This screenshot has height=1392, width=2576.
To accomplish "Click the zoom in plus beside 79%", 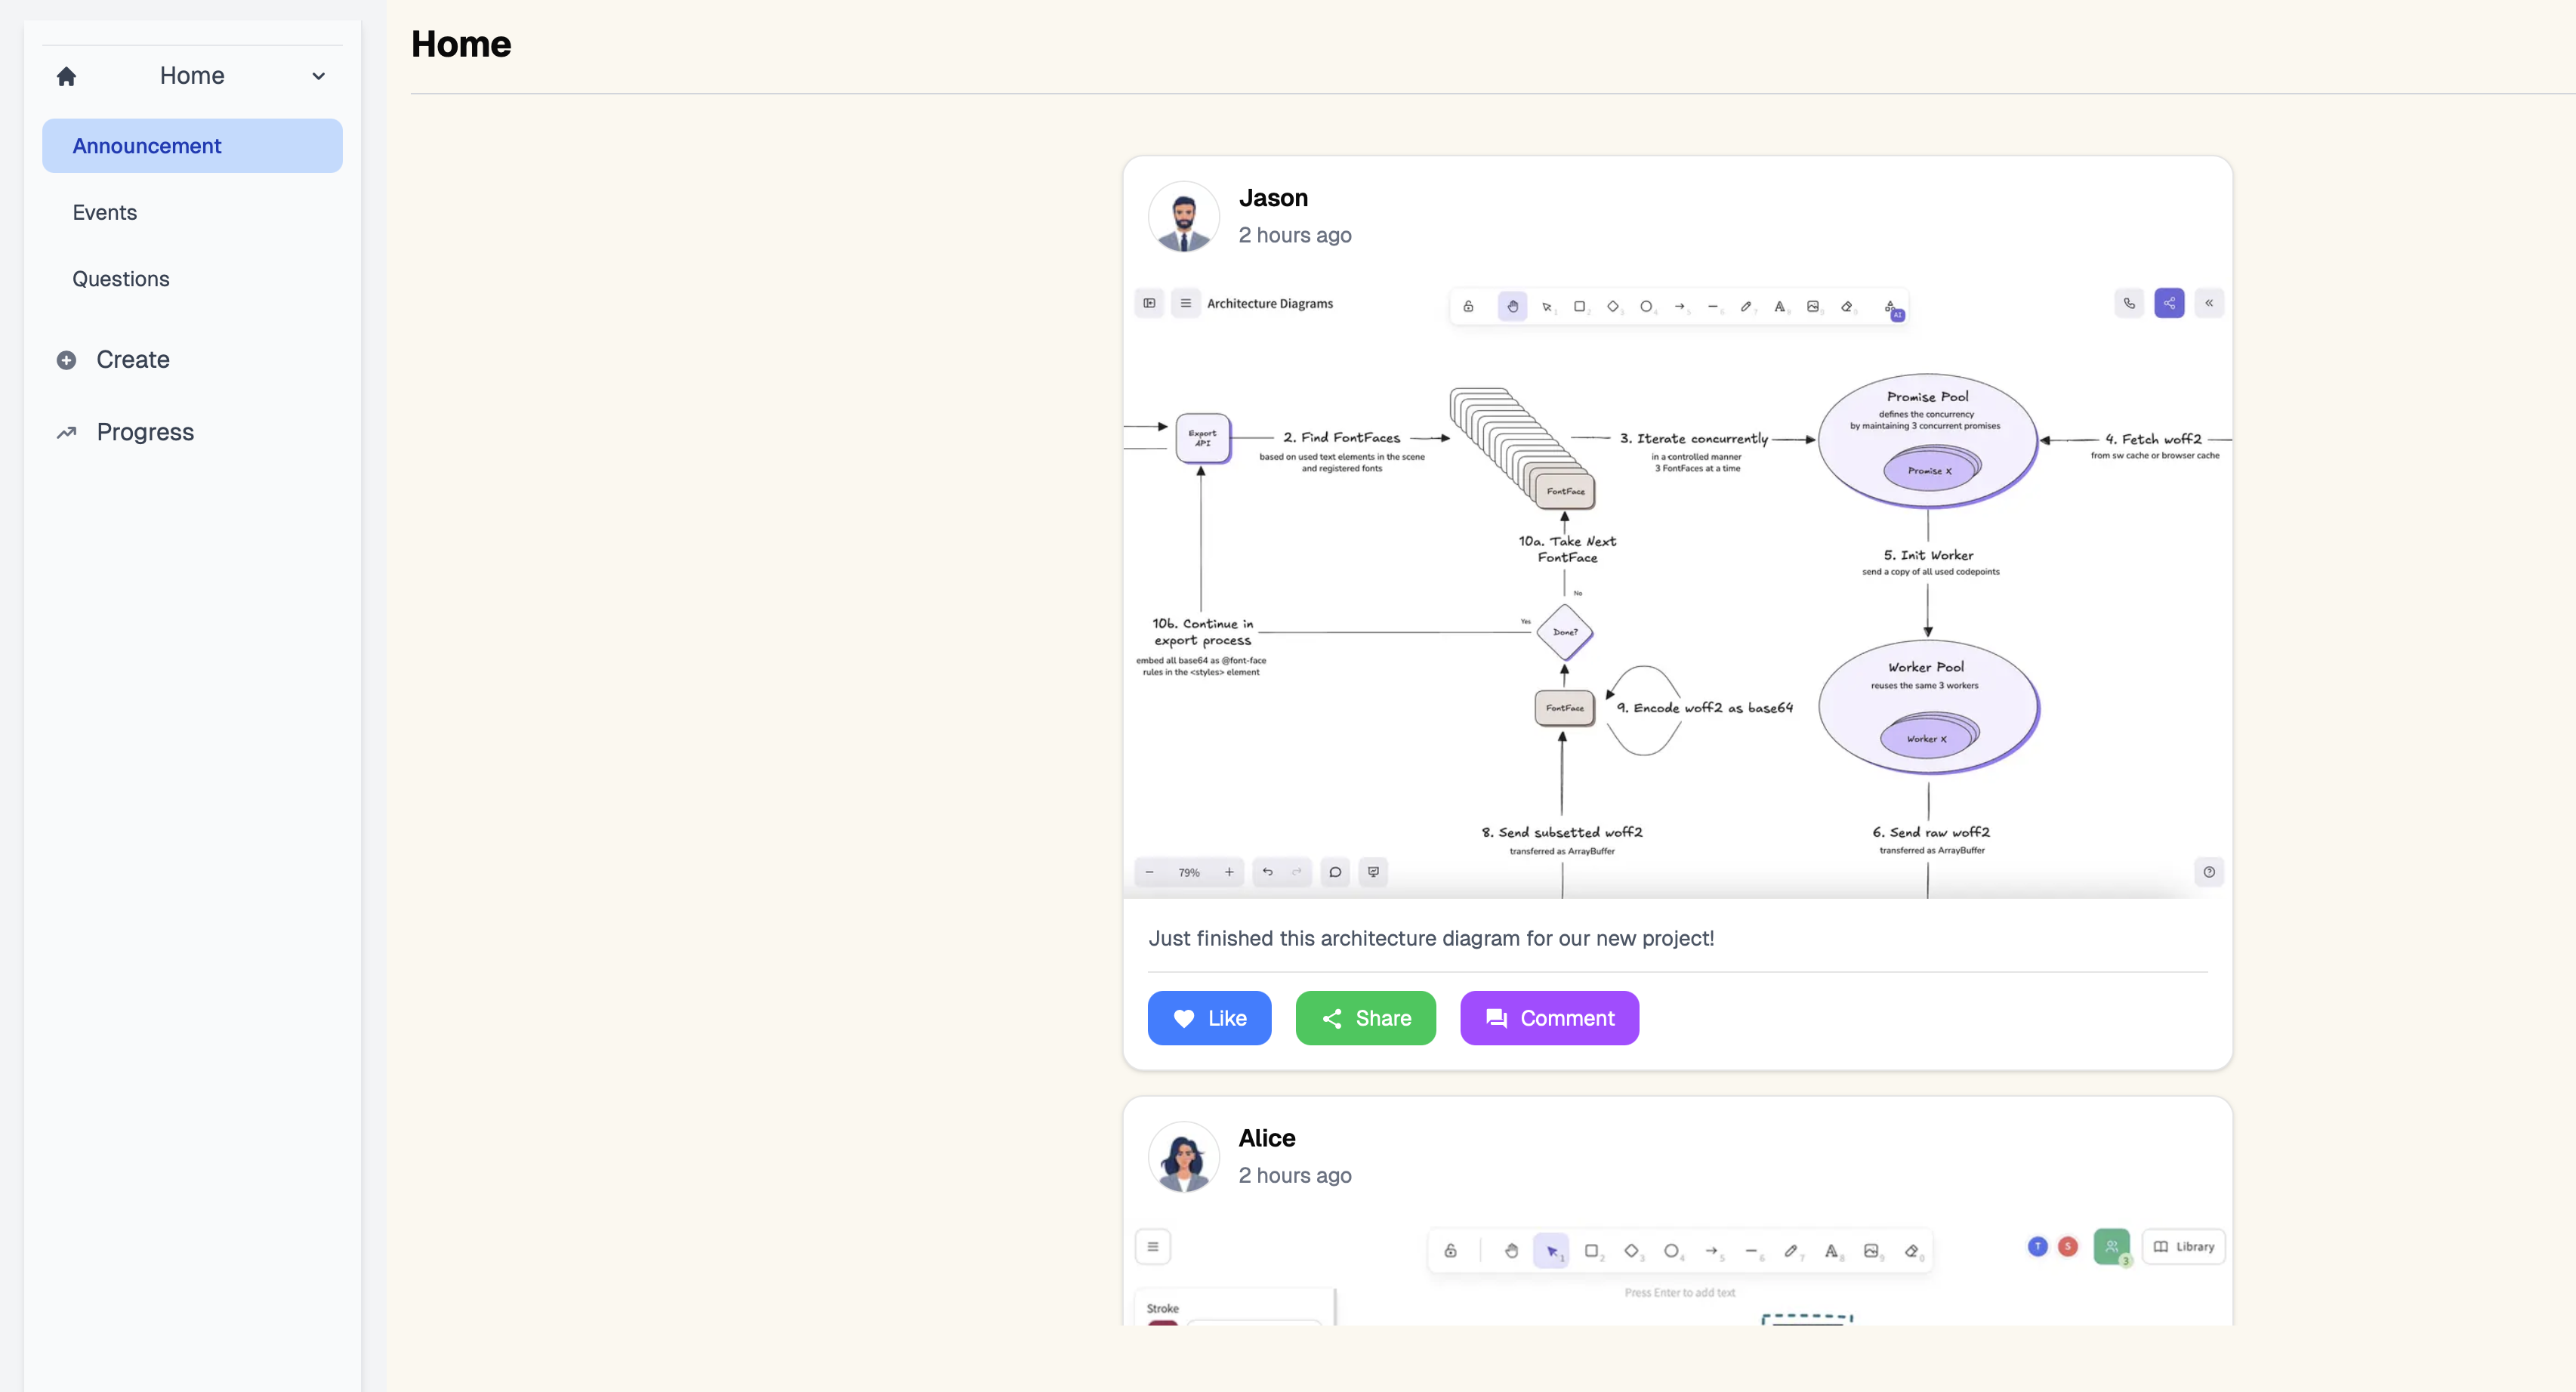I will 1229,872.
